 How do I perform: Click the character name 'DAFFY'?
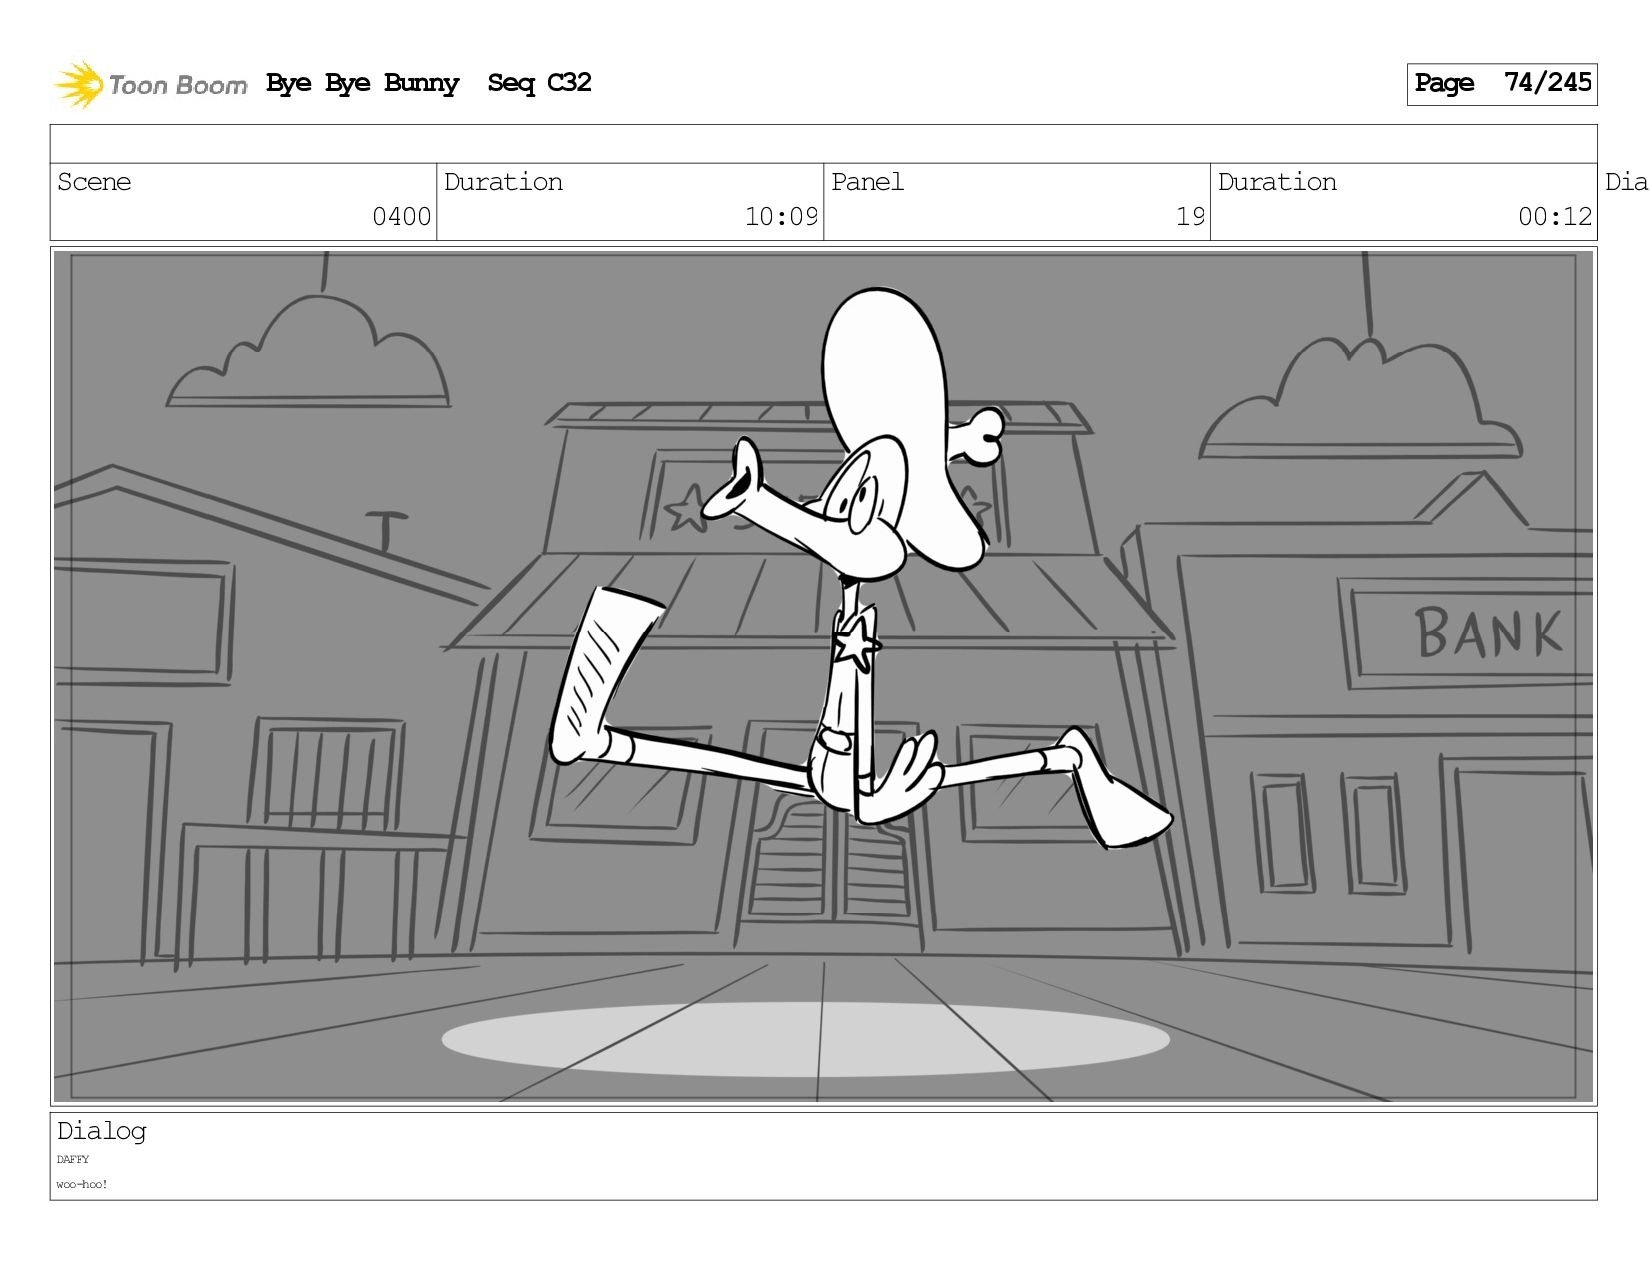click(73, 1160)
